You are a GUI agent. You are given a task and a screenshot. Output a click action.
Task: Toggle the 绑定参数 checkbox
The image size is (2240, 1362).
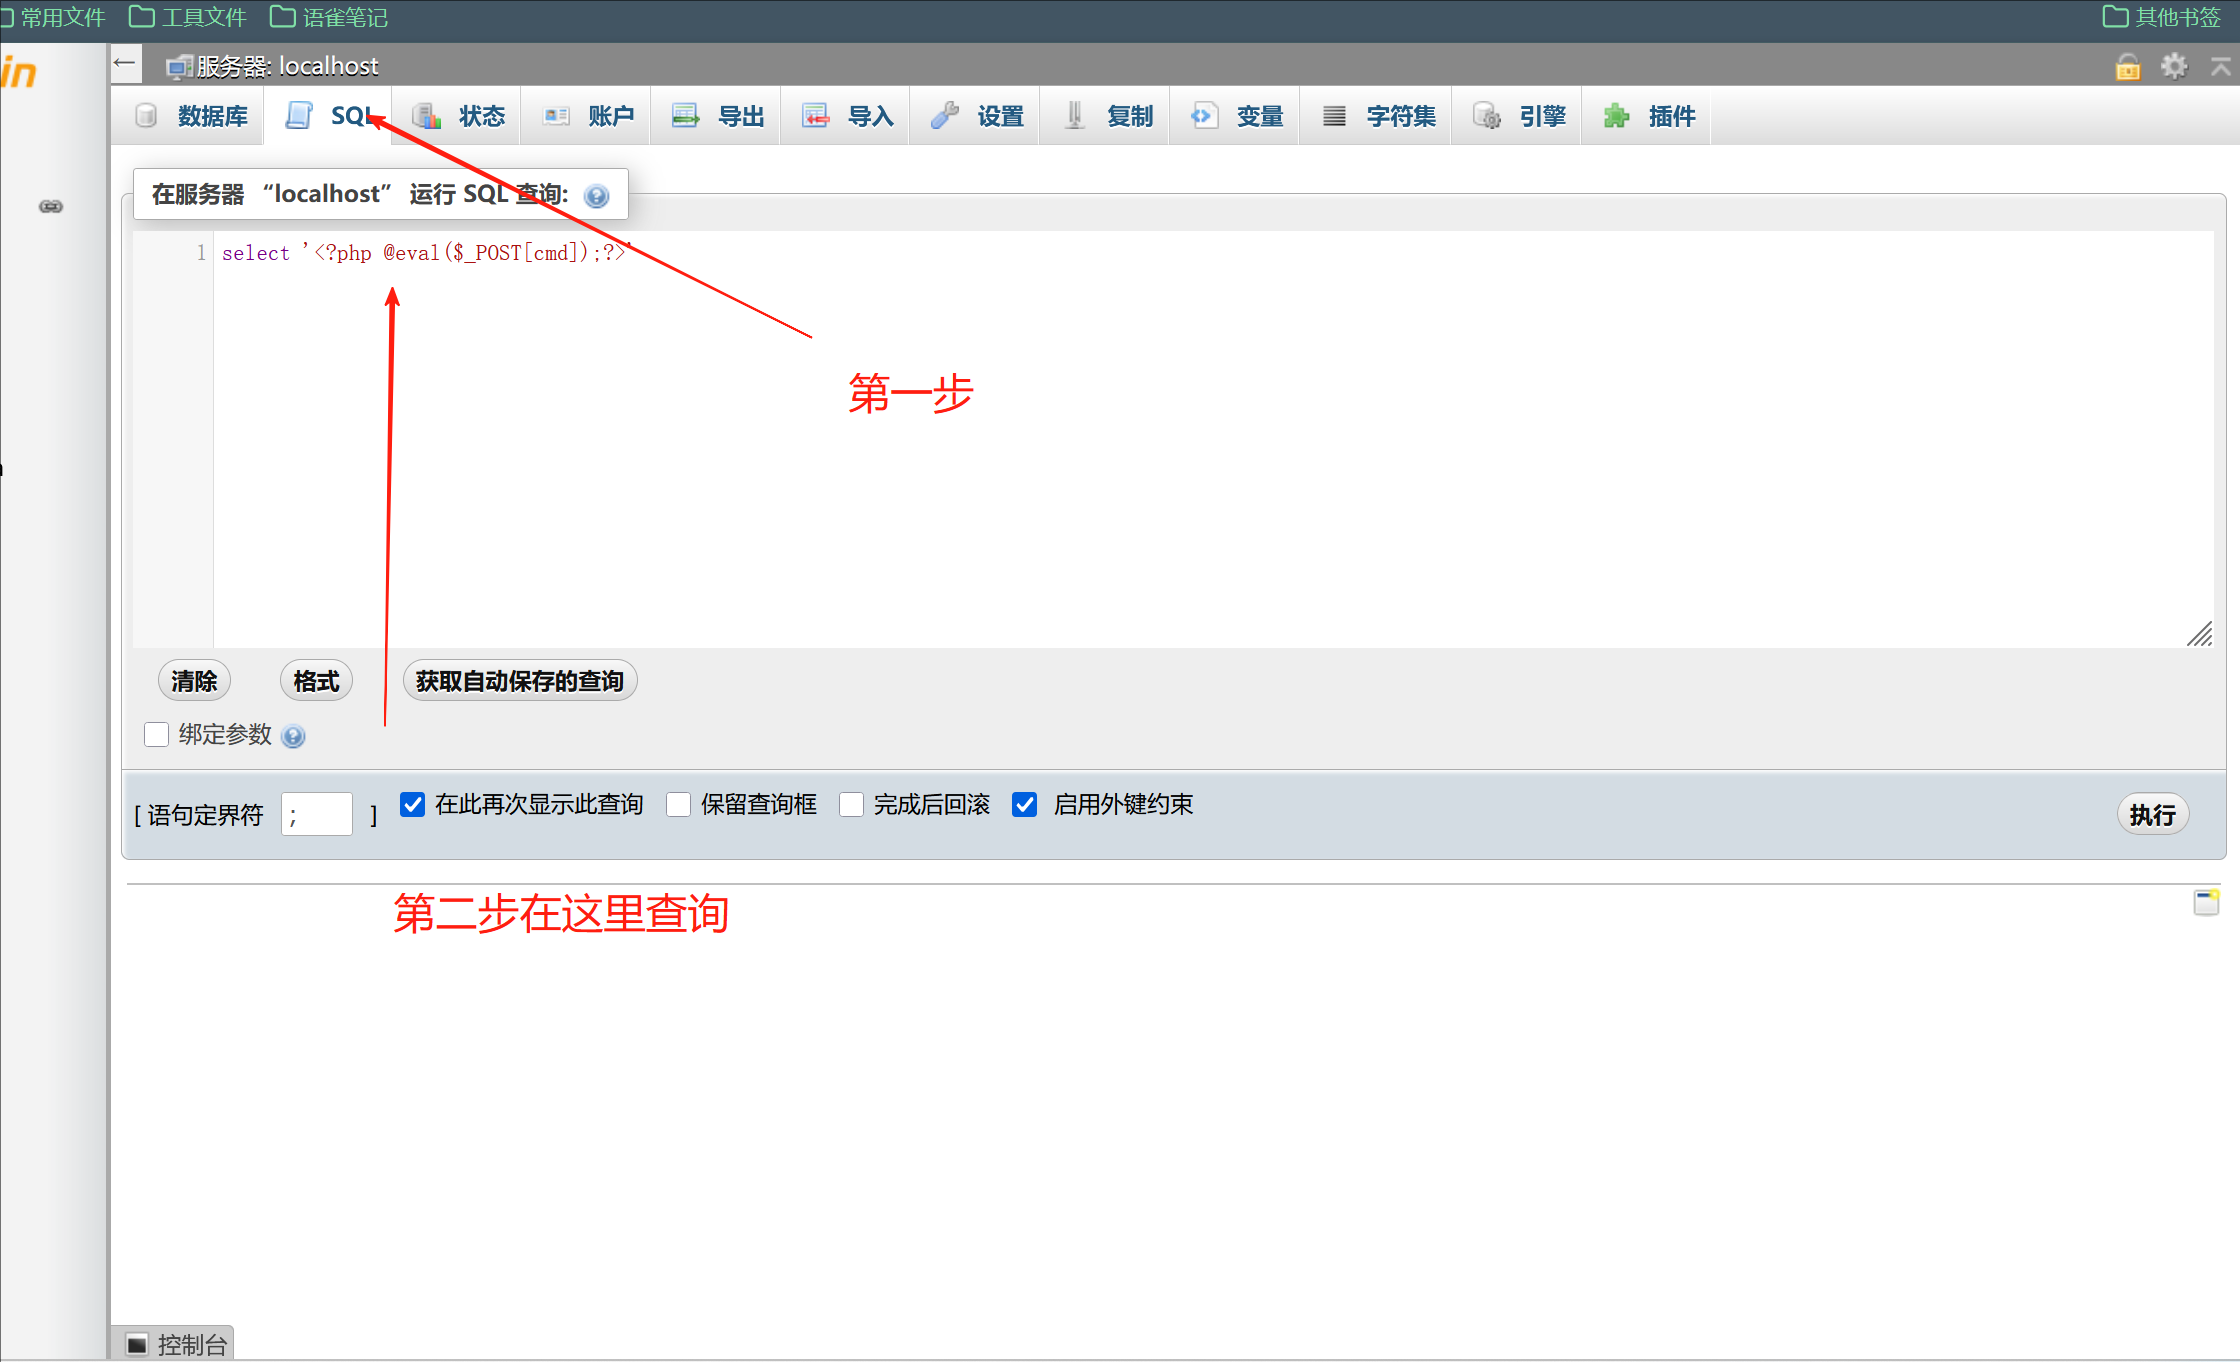pos(156,735)
